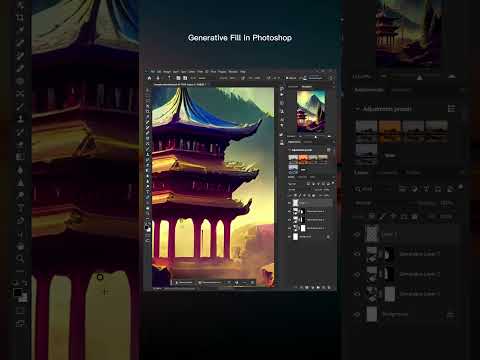The height and width of the screenshot is (360, 480).
Task: Collapse Adjustments presets chevron in enlarged panel
Action: click(x=357, y=109)
